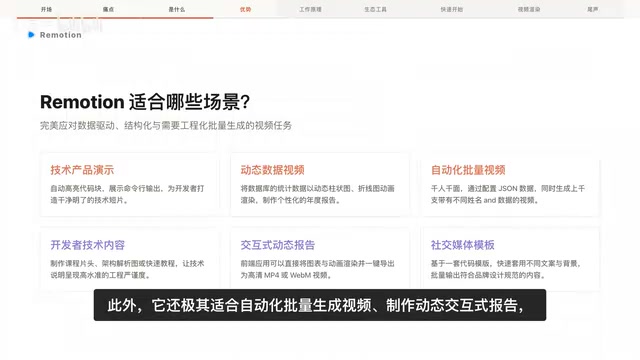Click the heading "Remotion 适合哪些场景?"
Screen dimensions: 640x360
145,102
